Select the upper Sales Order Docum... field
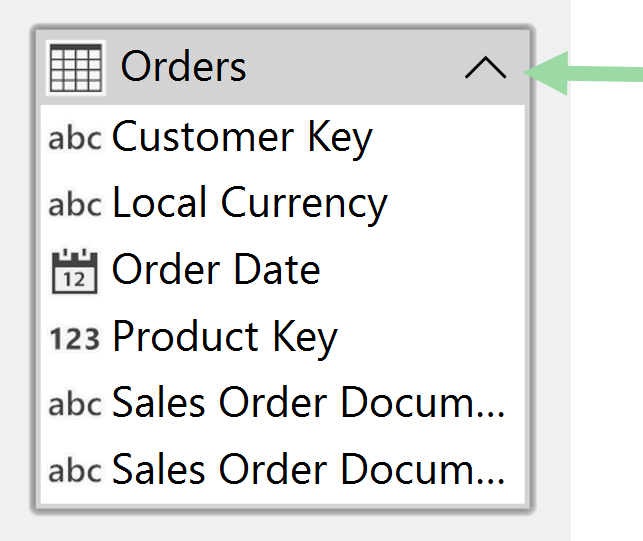643x541 pixels. 308,403
